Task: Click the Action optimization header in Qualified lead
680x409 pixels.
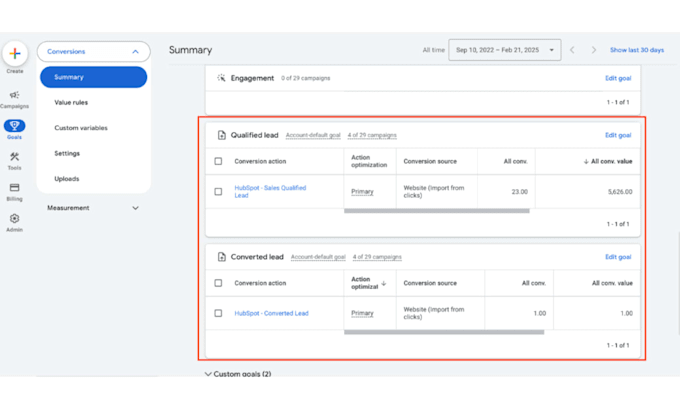Action: point(369,161)
